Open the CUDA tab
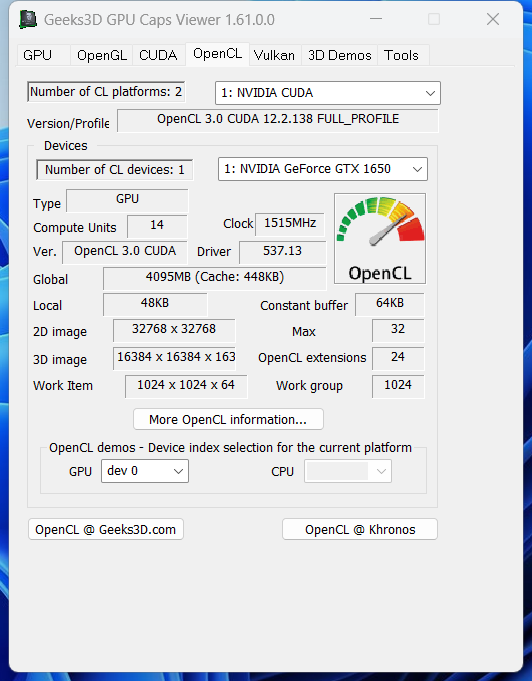The width and height of the screenshot is (532, 681). click(158, 55)
